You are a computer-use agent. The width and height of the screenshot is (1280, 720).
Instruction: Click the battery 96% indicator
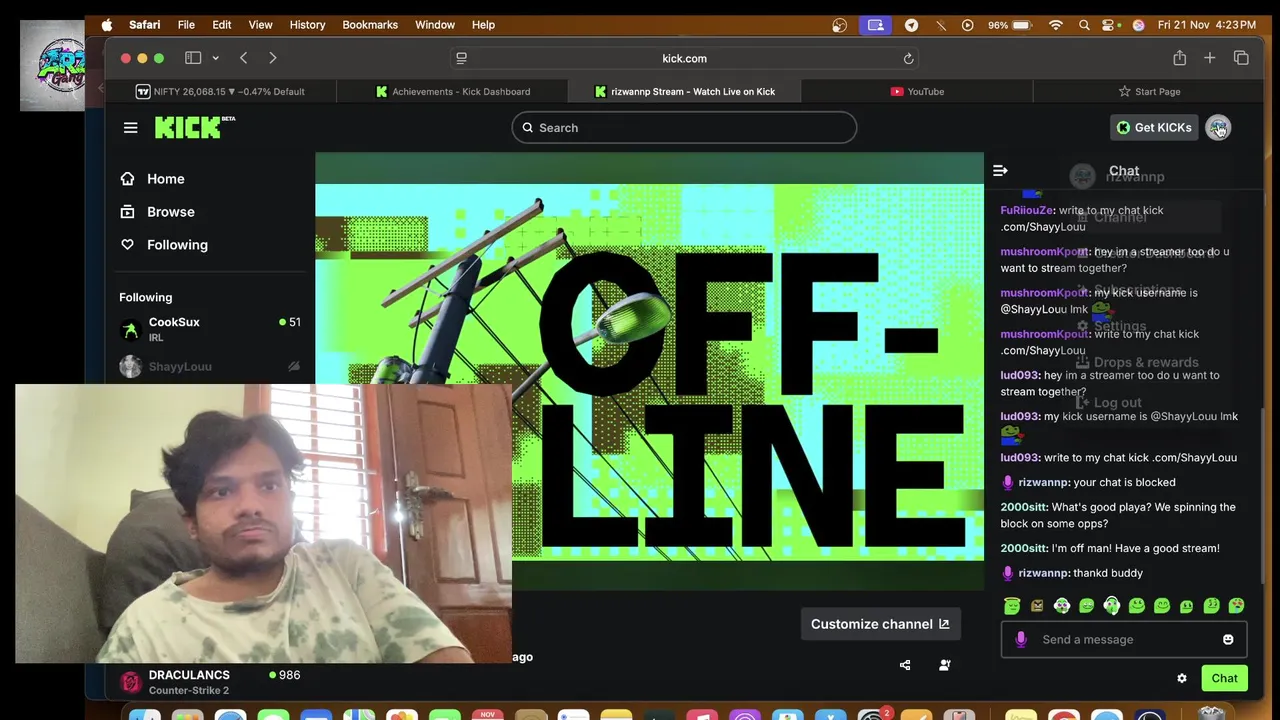coord(1010,25)
